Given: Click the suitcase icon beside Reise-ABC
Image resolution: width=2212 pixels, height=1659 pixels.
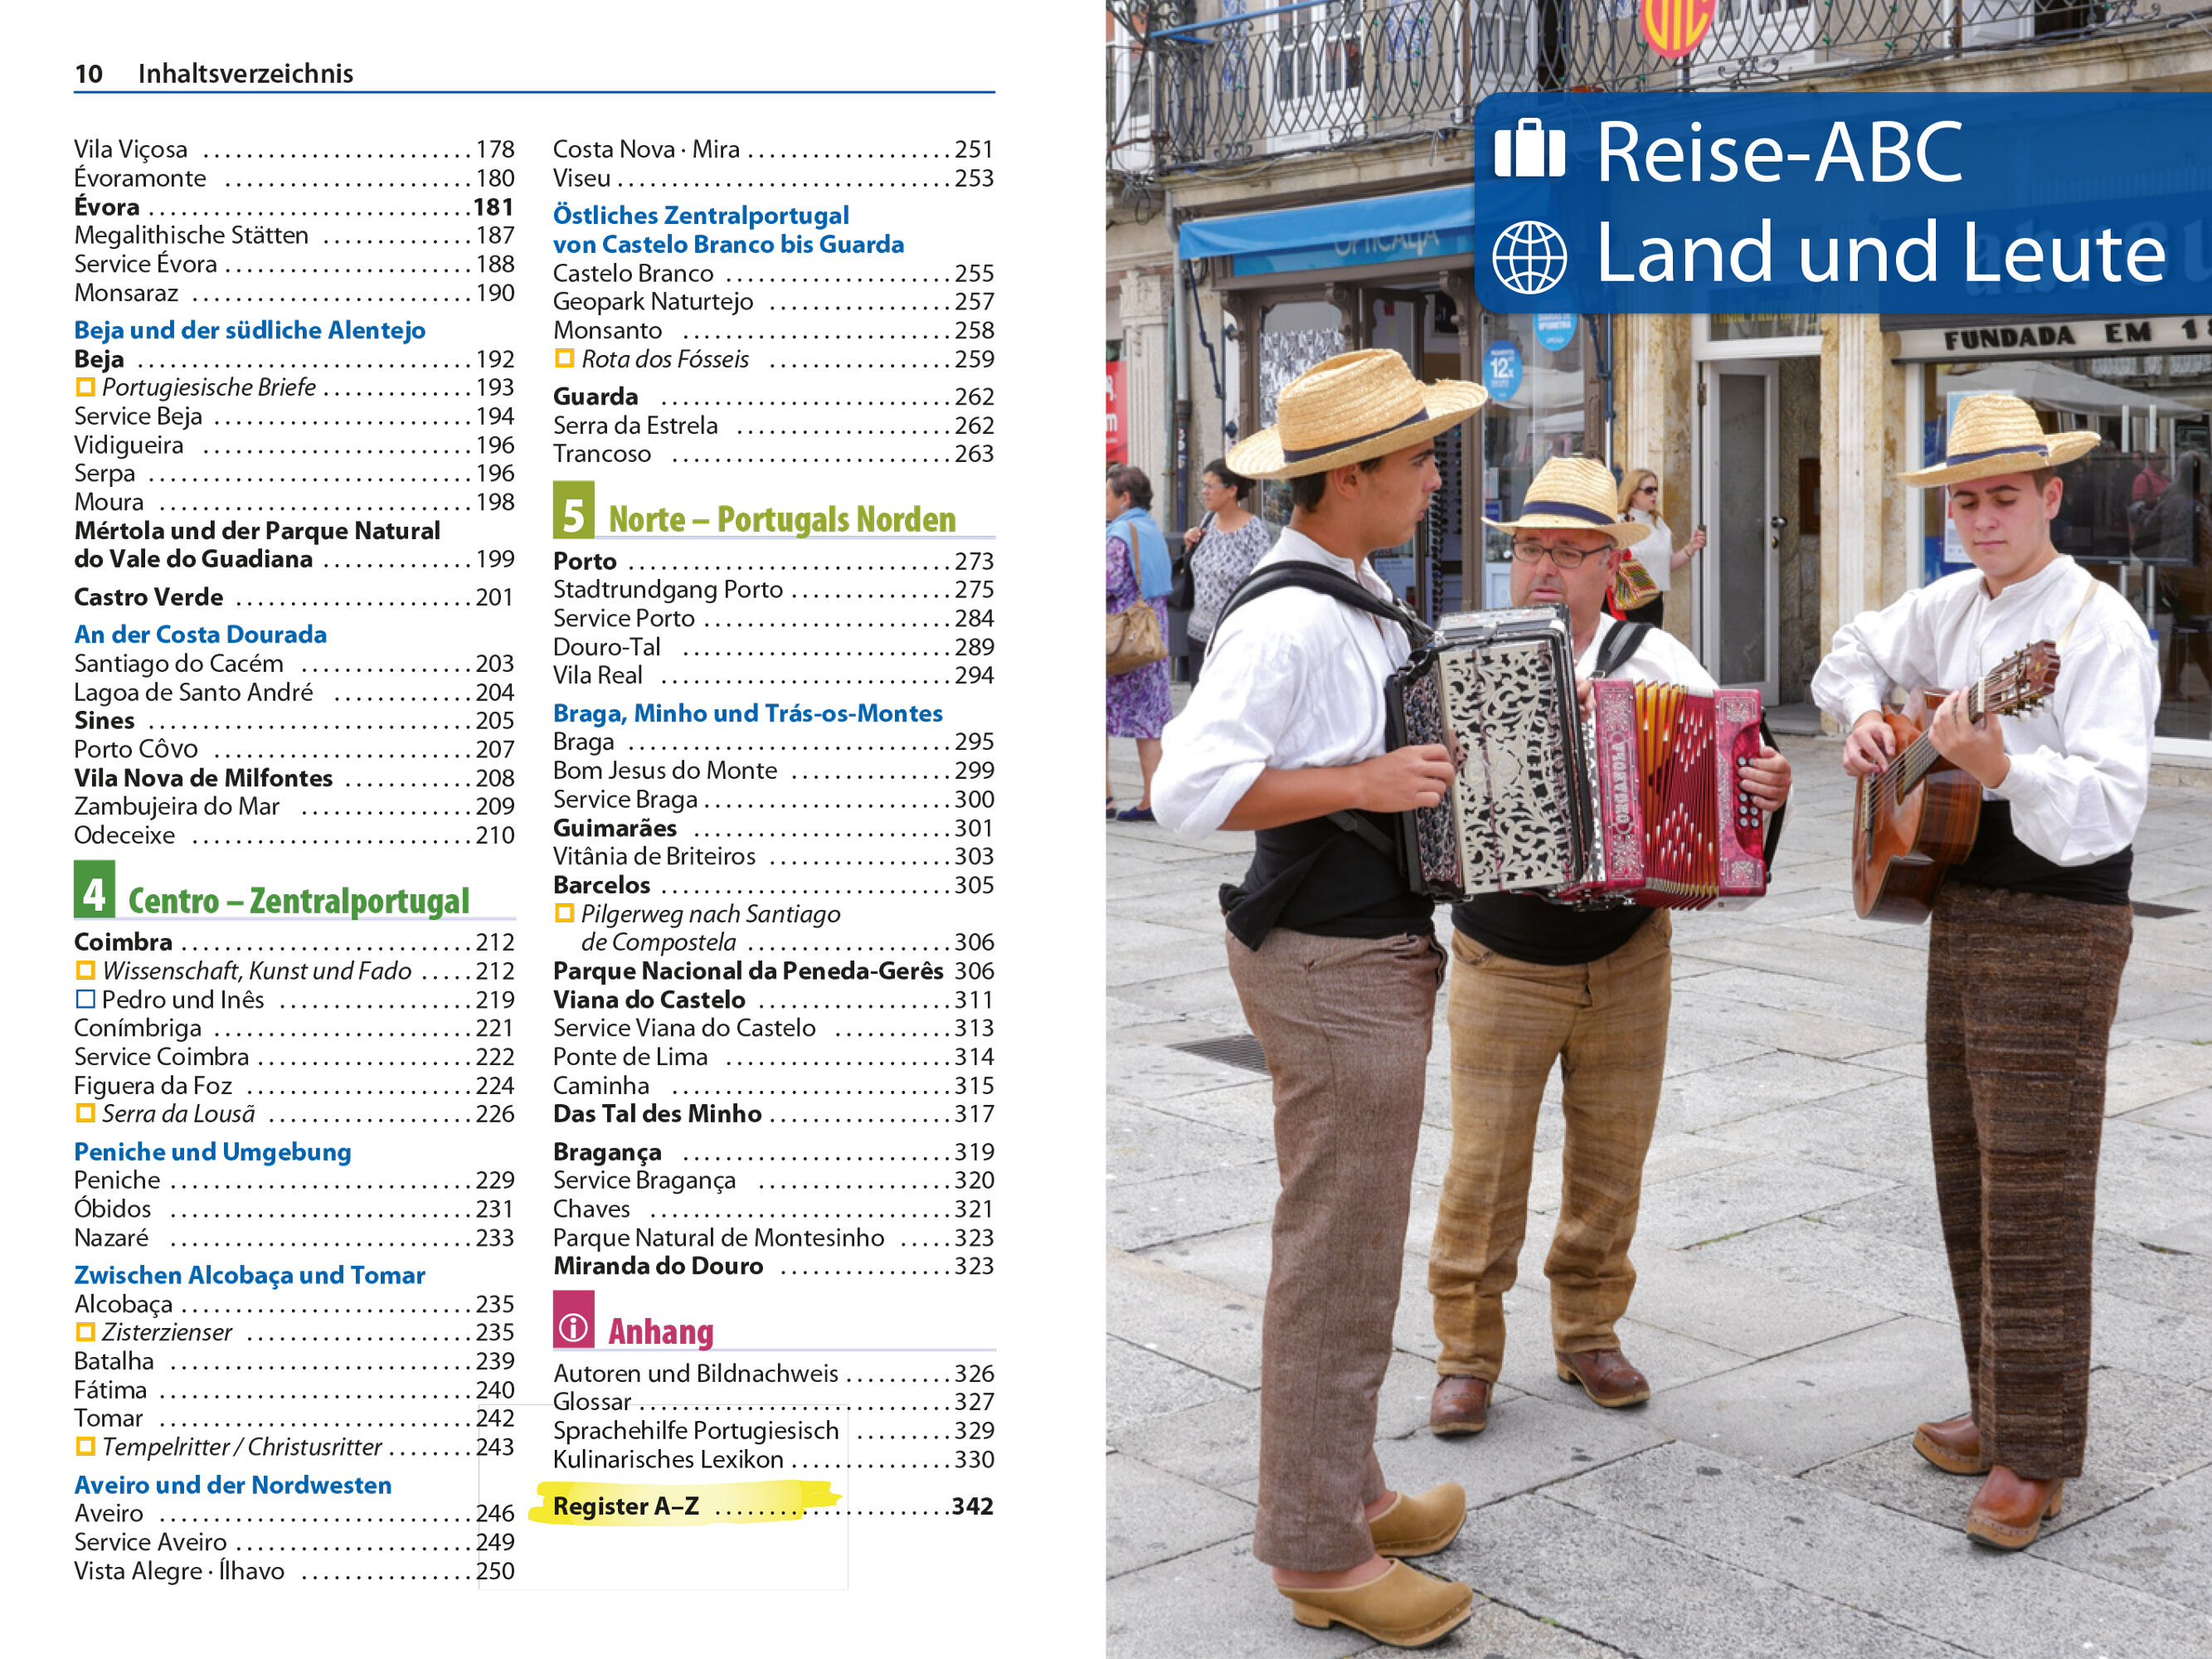Looking at the screenshot, I should (x=1529, y=149).
